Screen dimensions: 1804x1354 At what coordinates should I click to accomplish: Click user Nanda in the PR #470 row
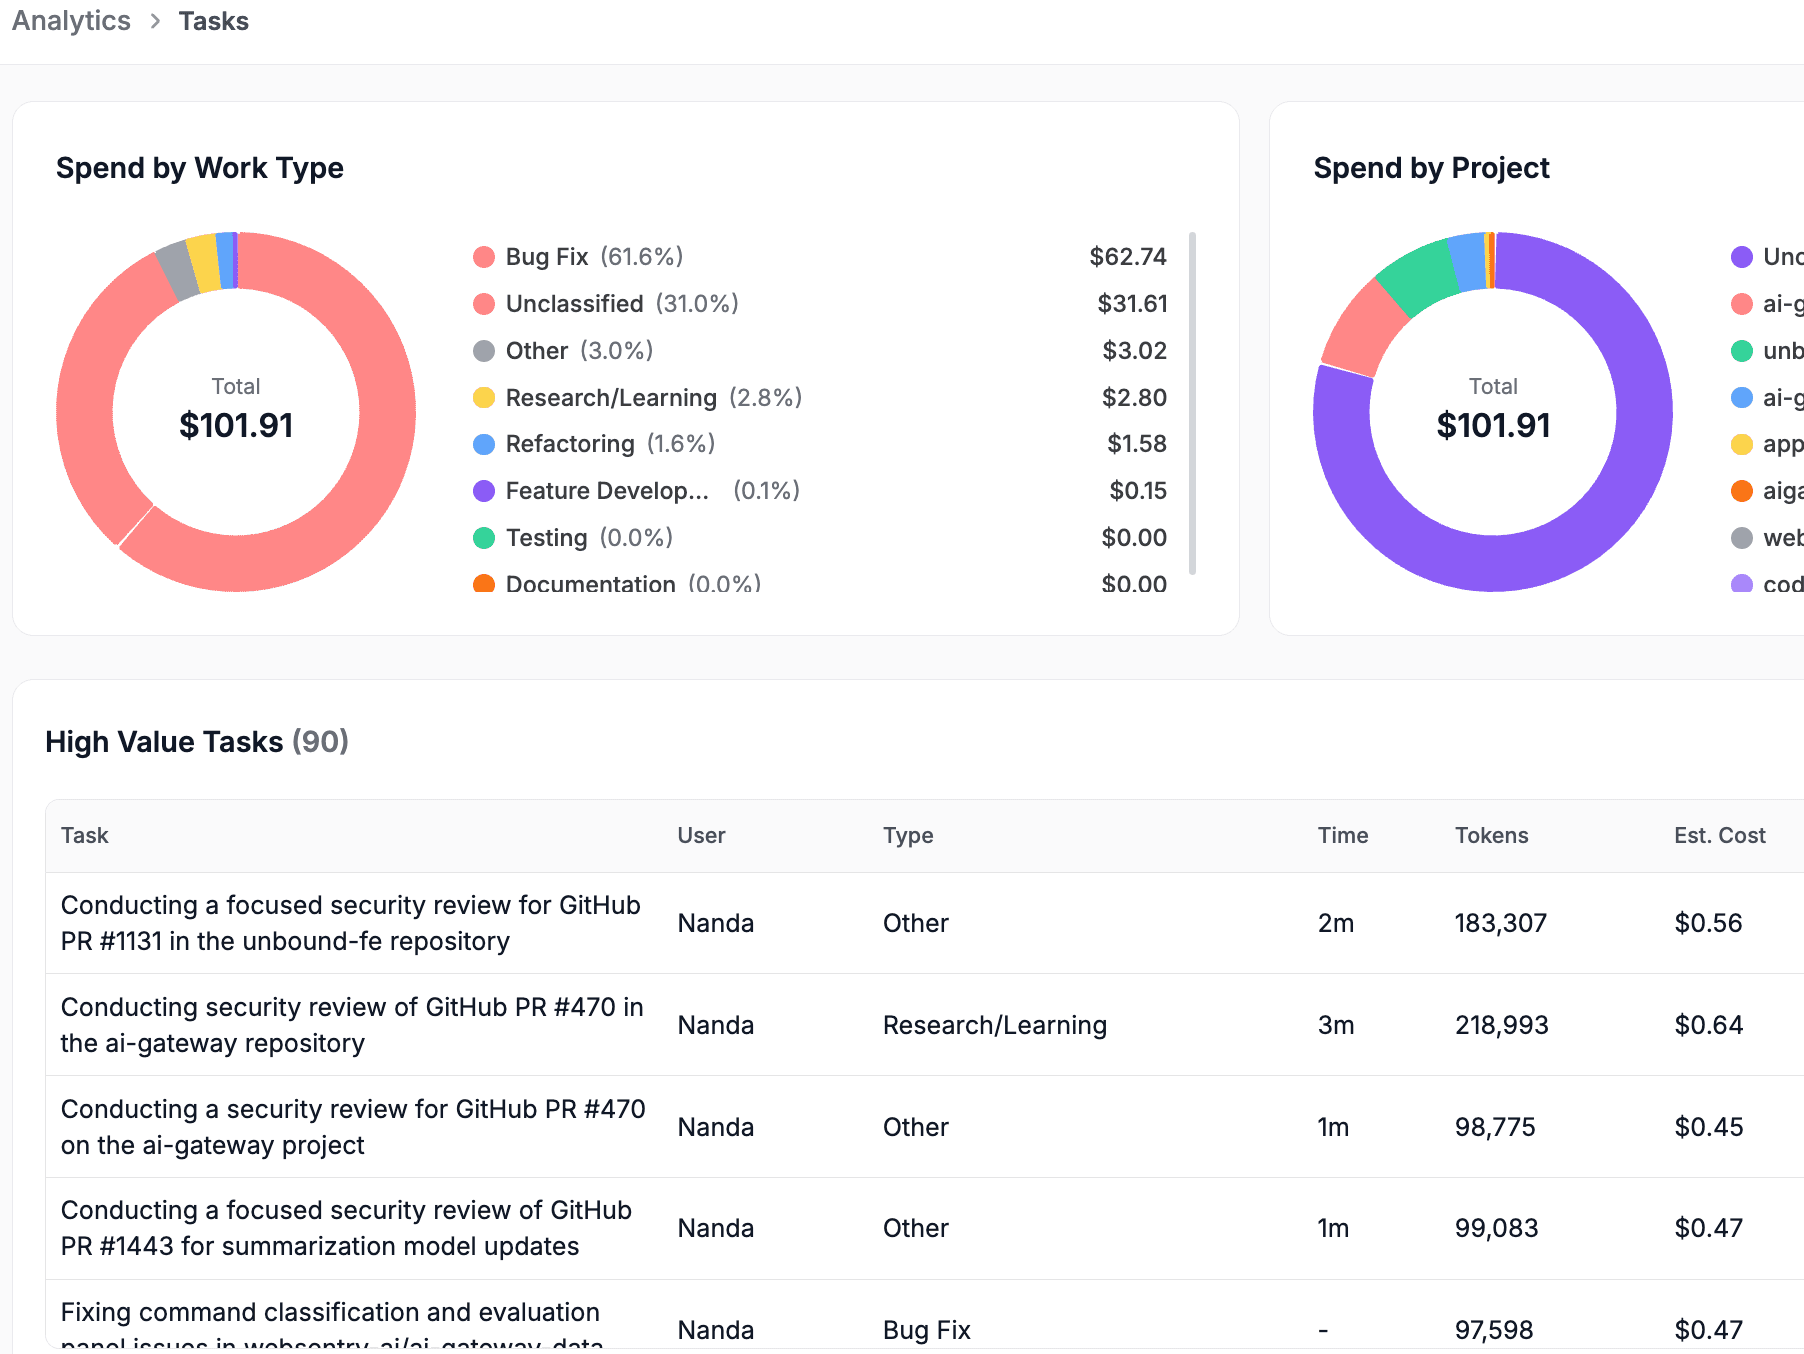pos(715,1025)
